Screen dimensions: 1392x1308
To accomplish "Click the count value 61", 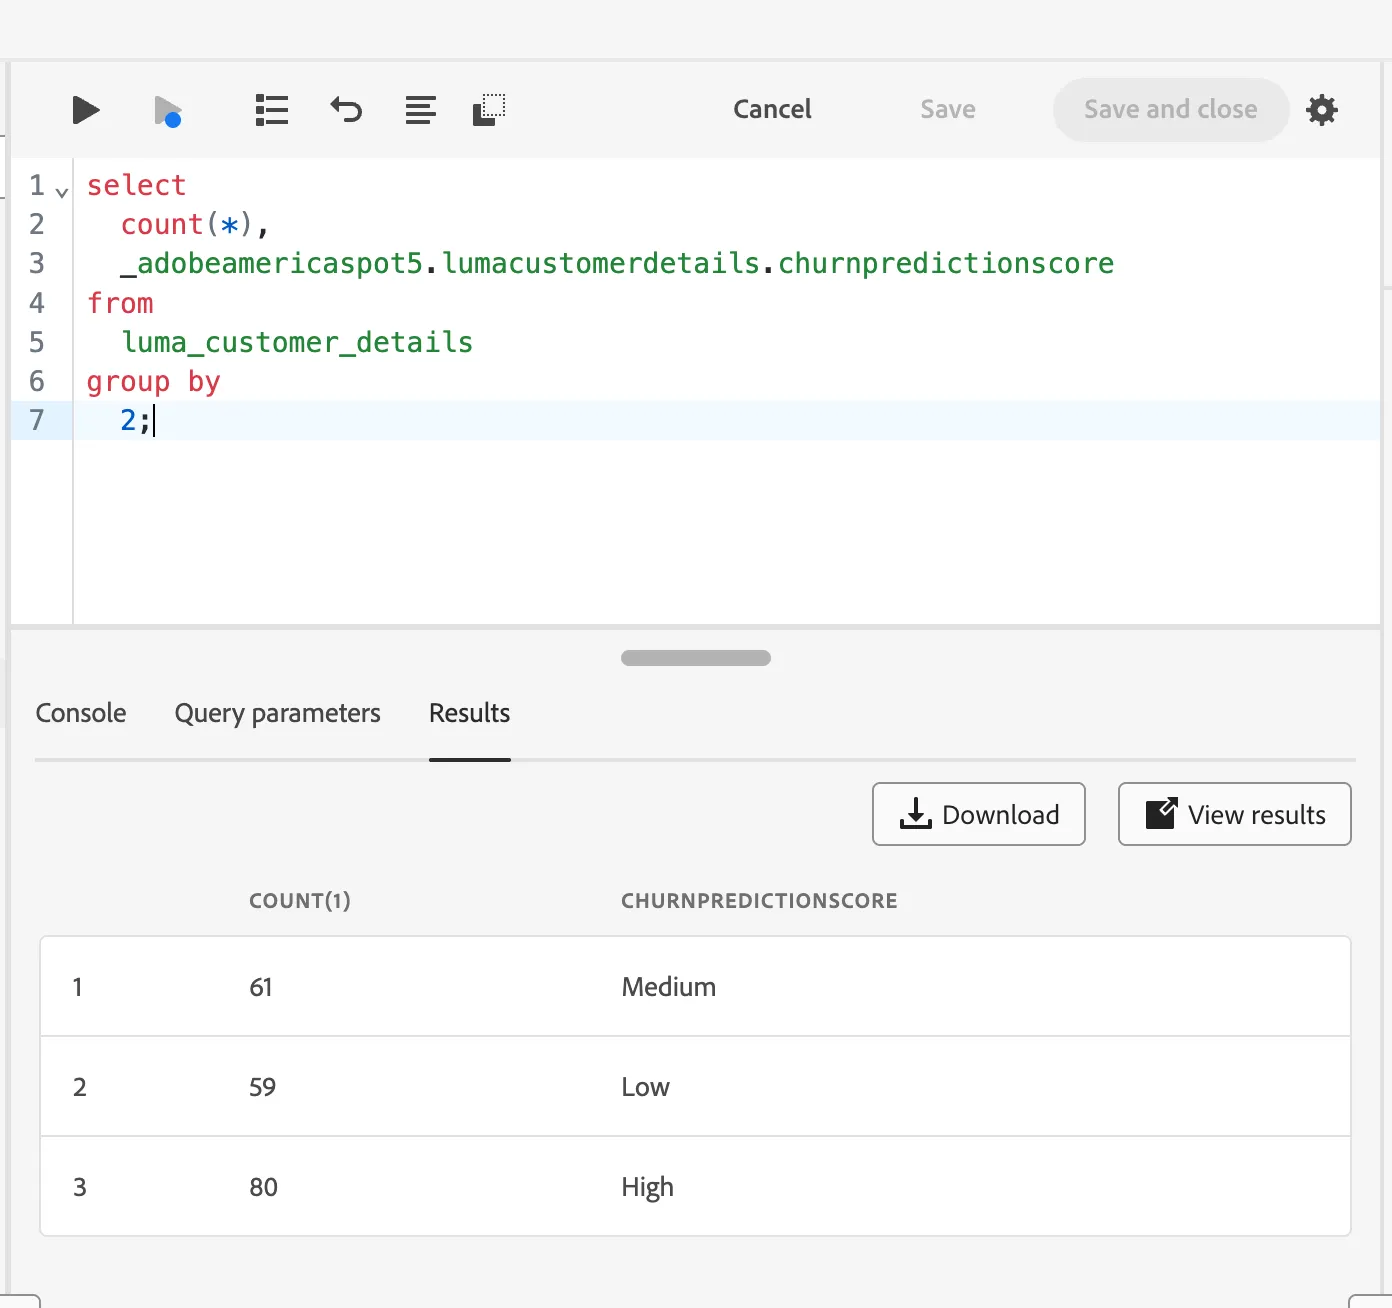I will tap(261, 987).
